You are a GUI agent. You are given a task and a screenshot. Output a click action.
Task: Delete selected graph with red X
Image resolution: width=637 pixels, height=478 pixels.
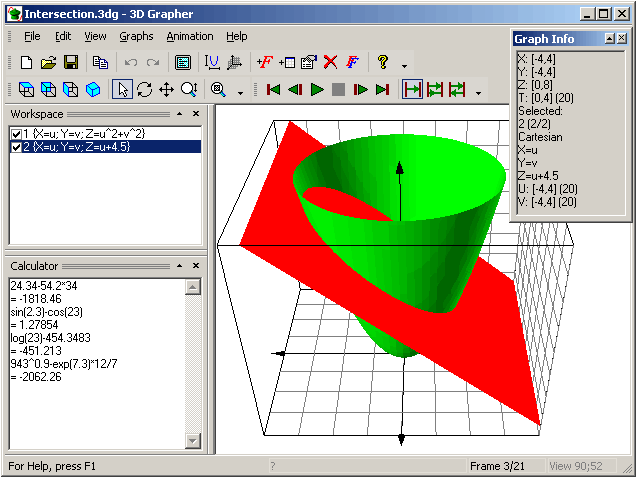[331, 63]
